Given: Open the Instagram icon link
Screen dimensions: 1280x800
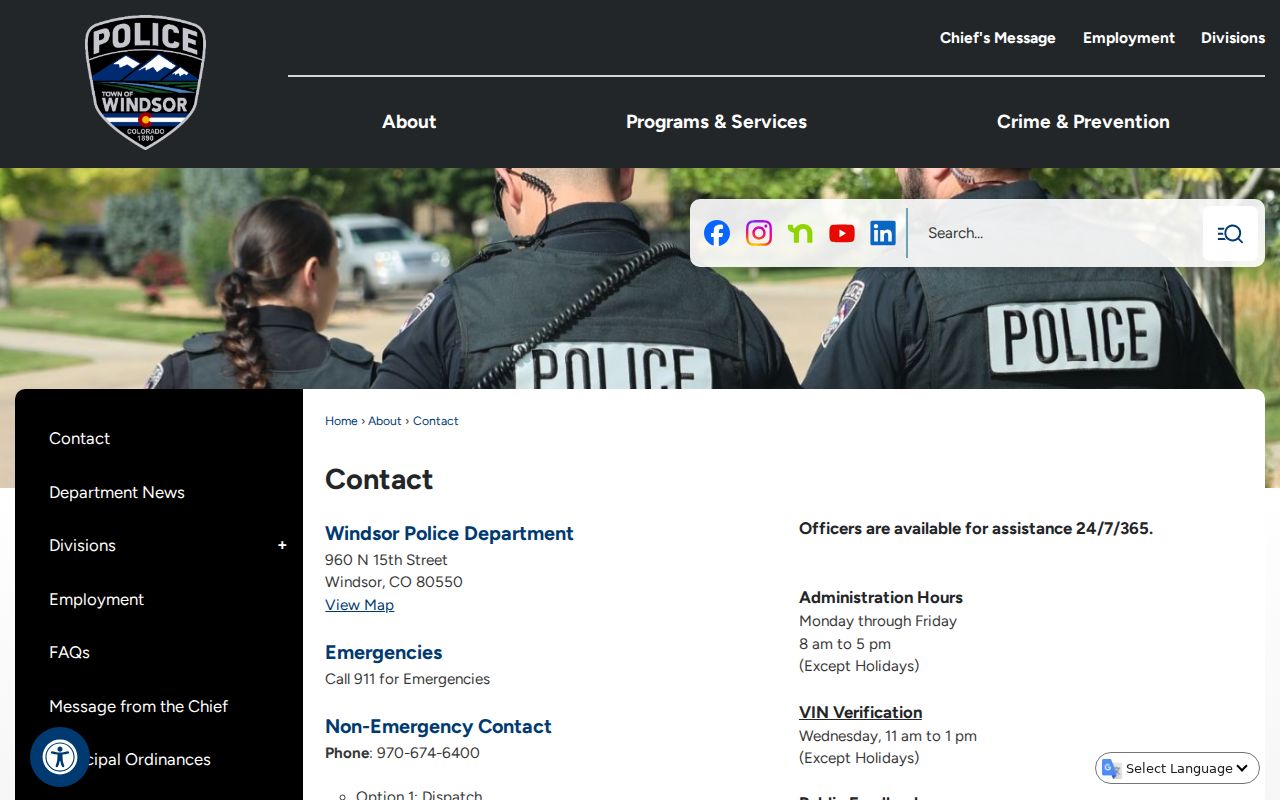Looking at the screenshot, I should pos(759,233).
